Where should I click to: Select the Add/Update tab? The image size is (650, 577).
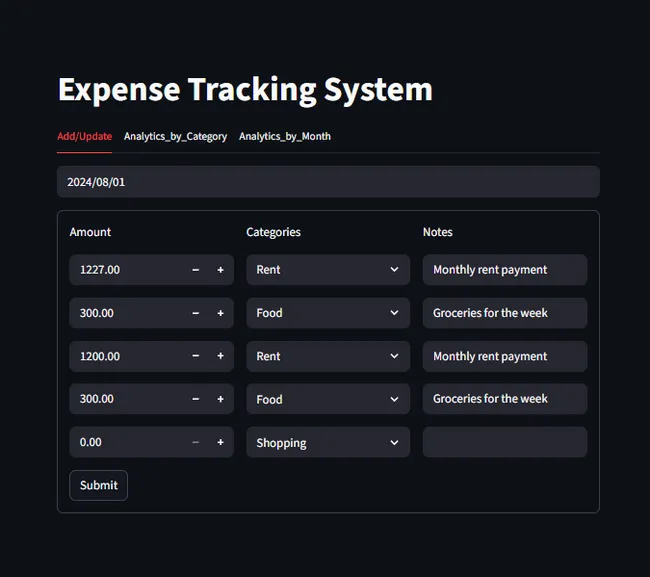coord(84,136)
